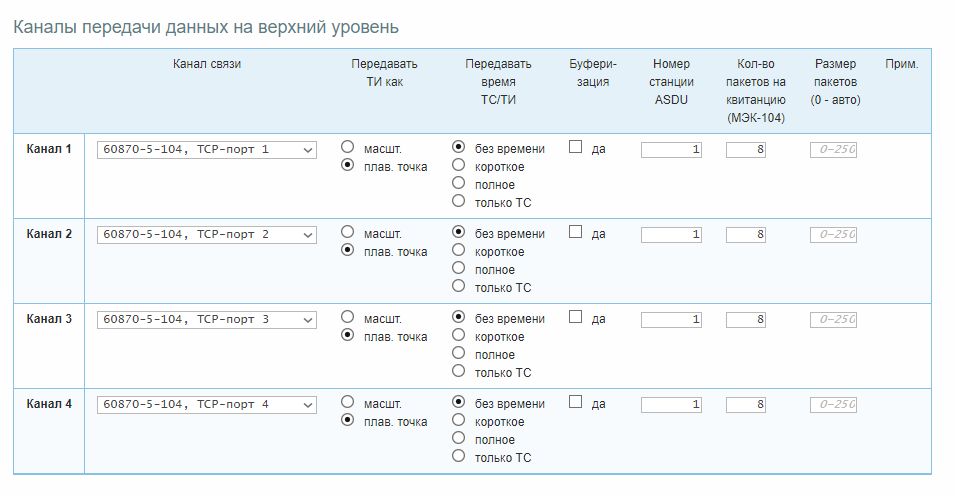Open the Канал 2 protocol dropdown
The width and height of the screenshot is (954, 497).
tap(207, 235)
